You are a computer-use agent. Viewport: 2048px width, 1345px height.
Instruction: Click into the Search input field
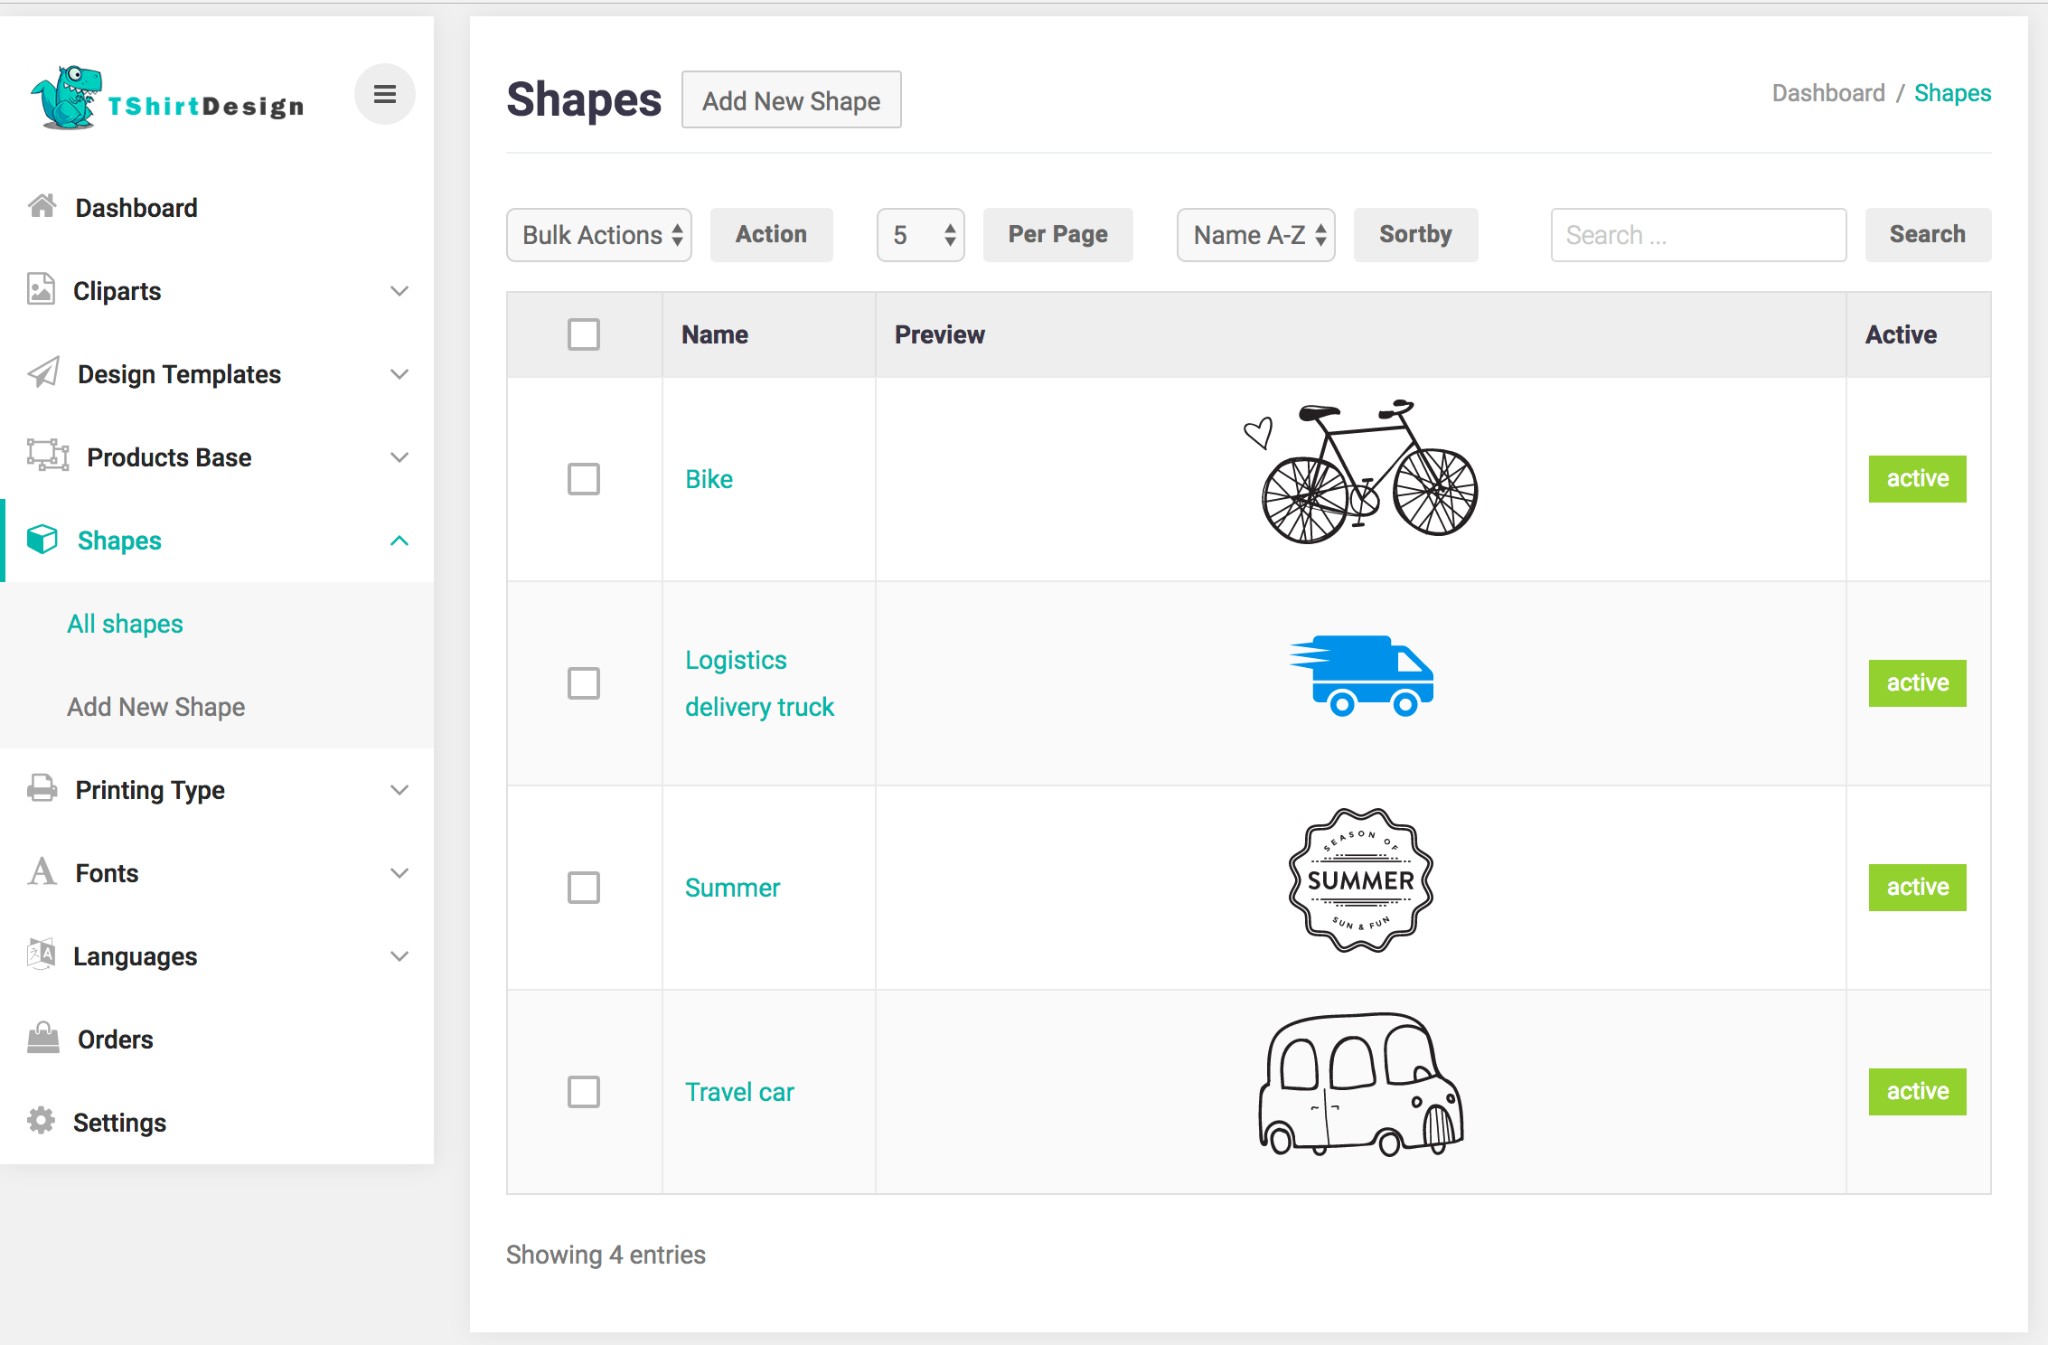tap(1698, 235)
